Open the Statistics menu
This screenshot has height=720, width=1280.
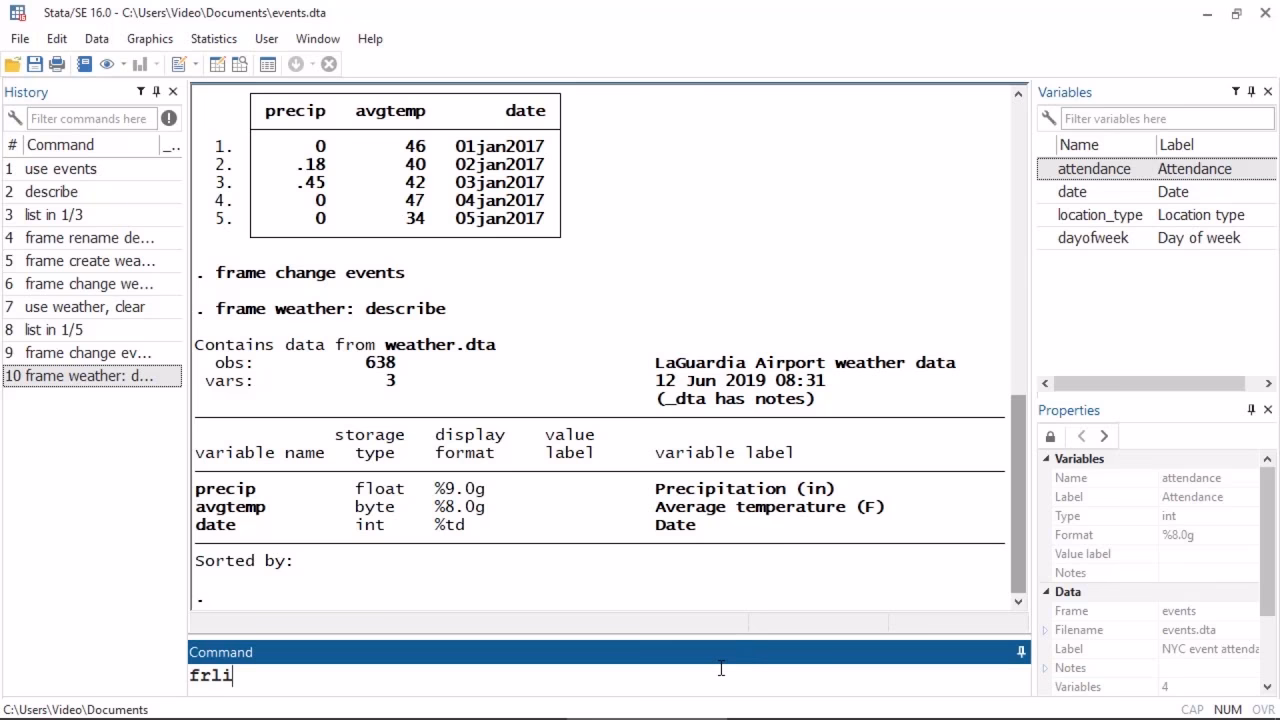(x=213, y=38)
